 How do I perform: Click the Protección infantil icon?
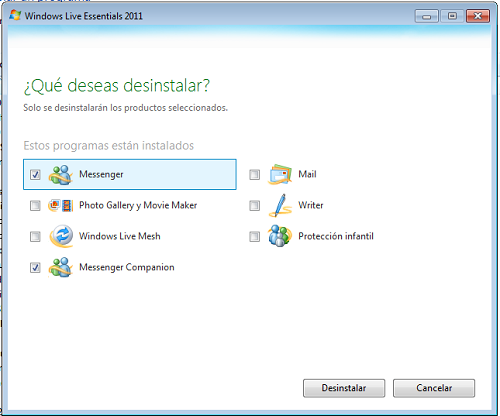pyautogui.click(x=280, y=236)
